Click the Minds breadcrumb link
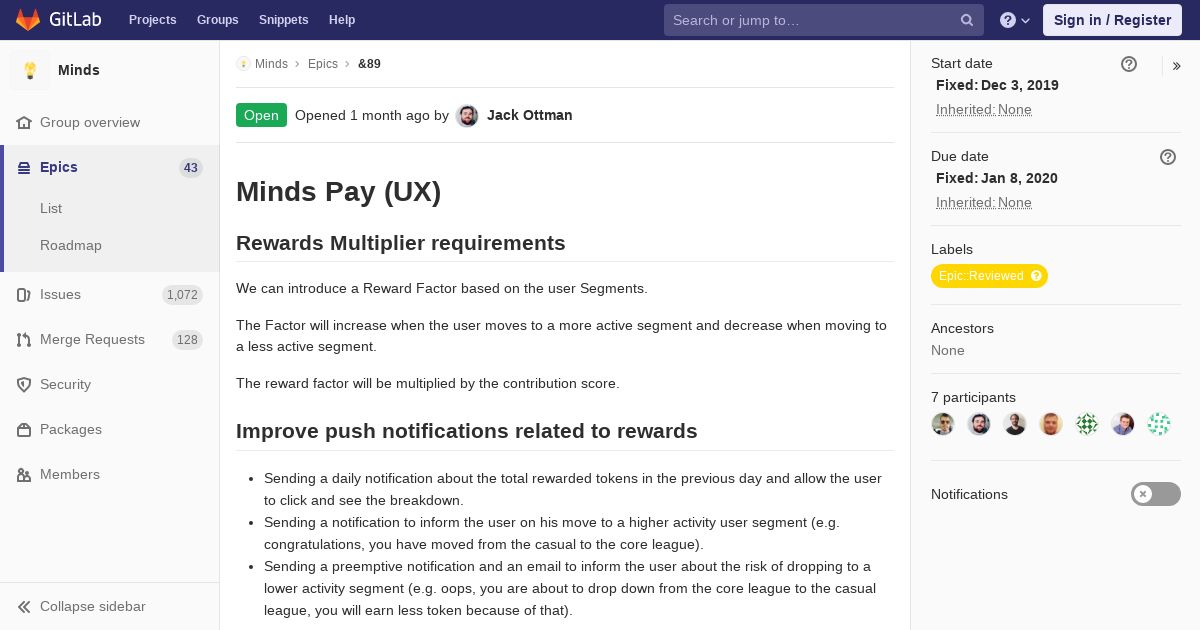 [x=271, y=64]
